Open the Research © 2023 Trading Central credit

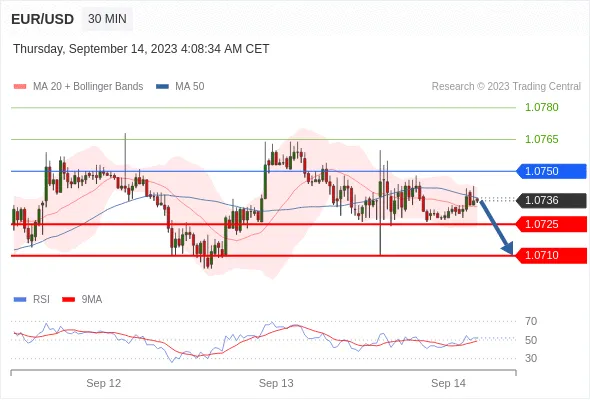[x=506, y=87]
